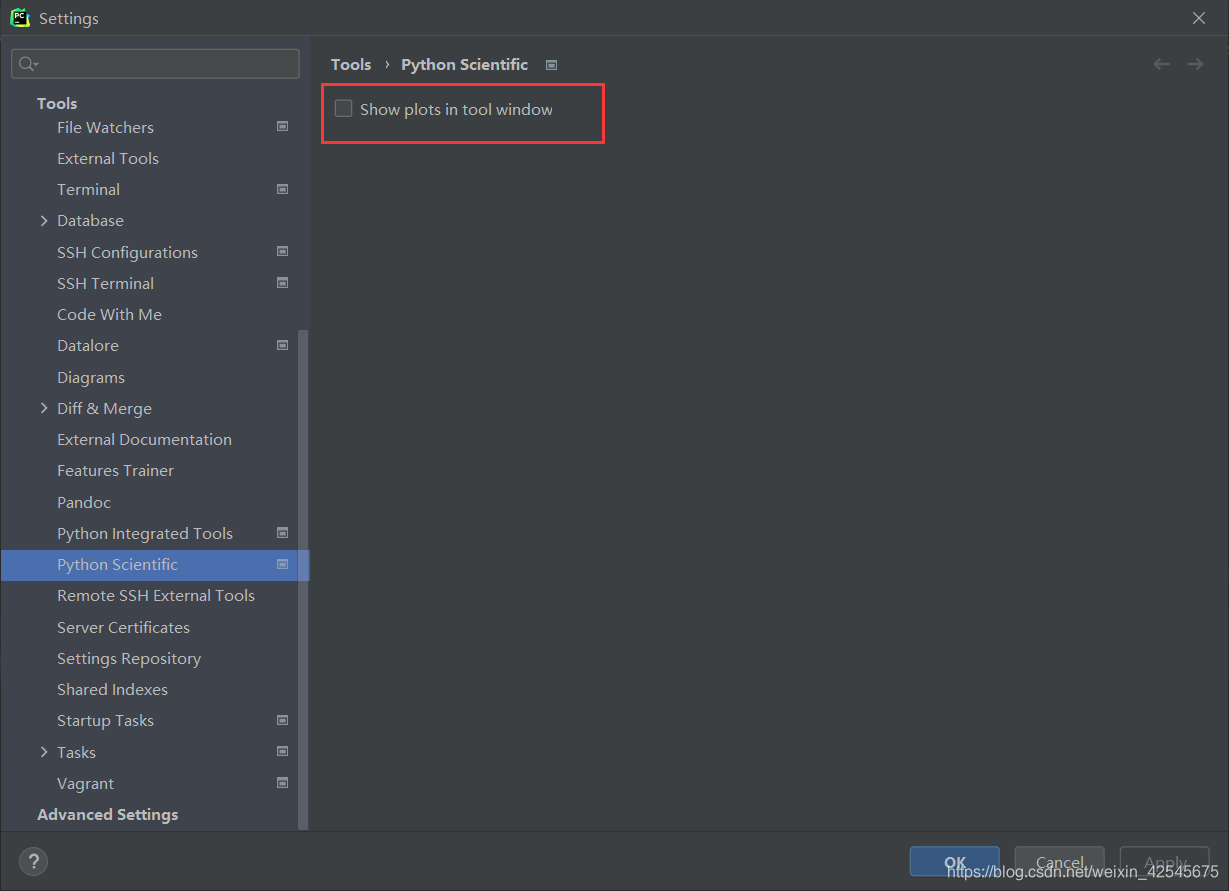Click the project marker icon next to Terminal
Screen dimensions: 1229x891
tap(282, 188)
